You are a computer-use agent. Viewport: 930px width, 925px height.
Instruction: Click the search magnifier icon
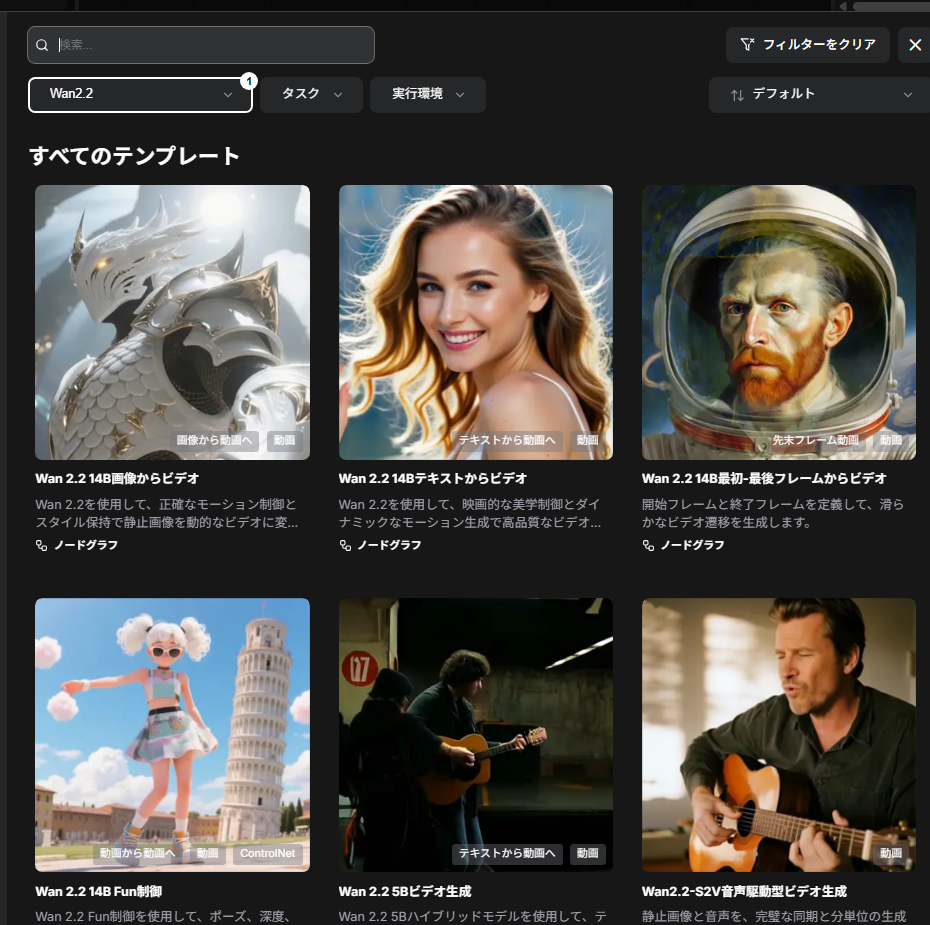click(x=42, y=45)
